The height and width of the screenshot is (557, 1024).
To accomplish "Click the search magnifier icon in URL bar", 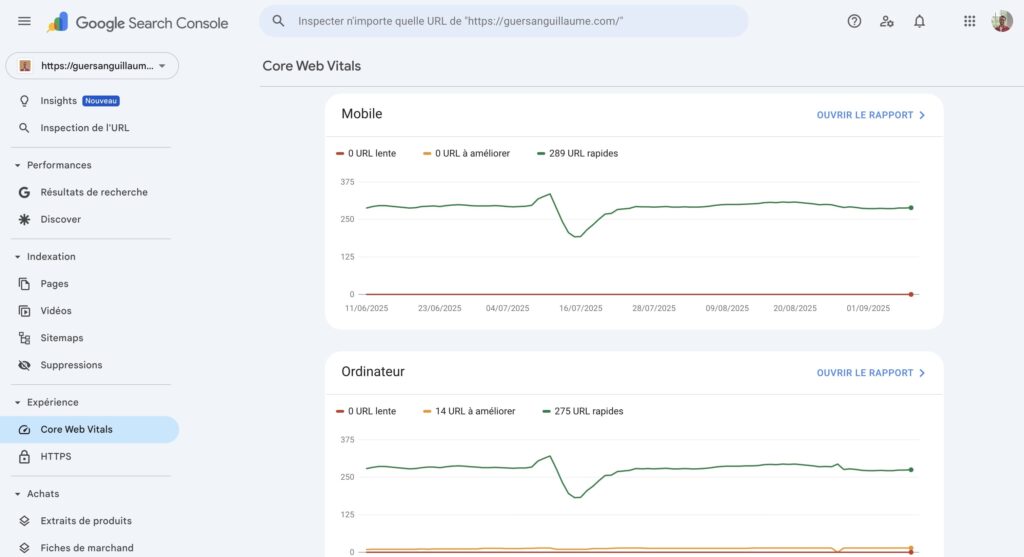I will (x=278, y=21).
